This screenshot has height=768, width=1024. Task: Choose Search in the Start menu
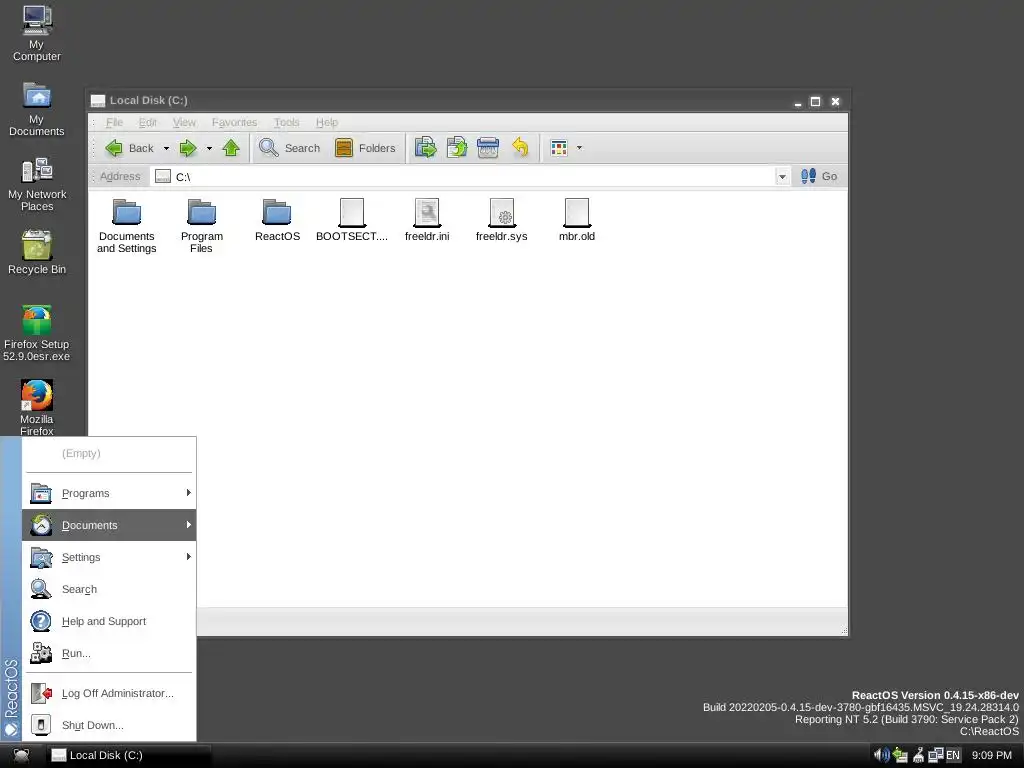109,589
